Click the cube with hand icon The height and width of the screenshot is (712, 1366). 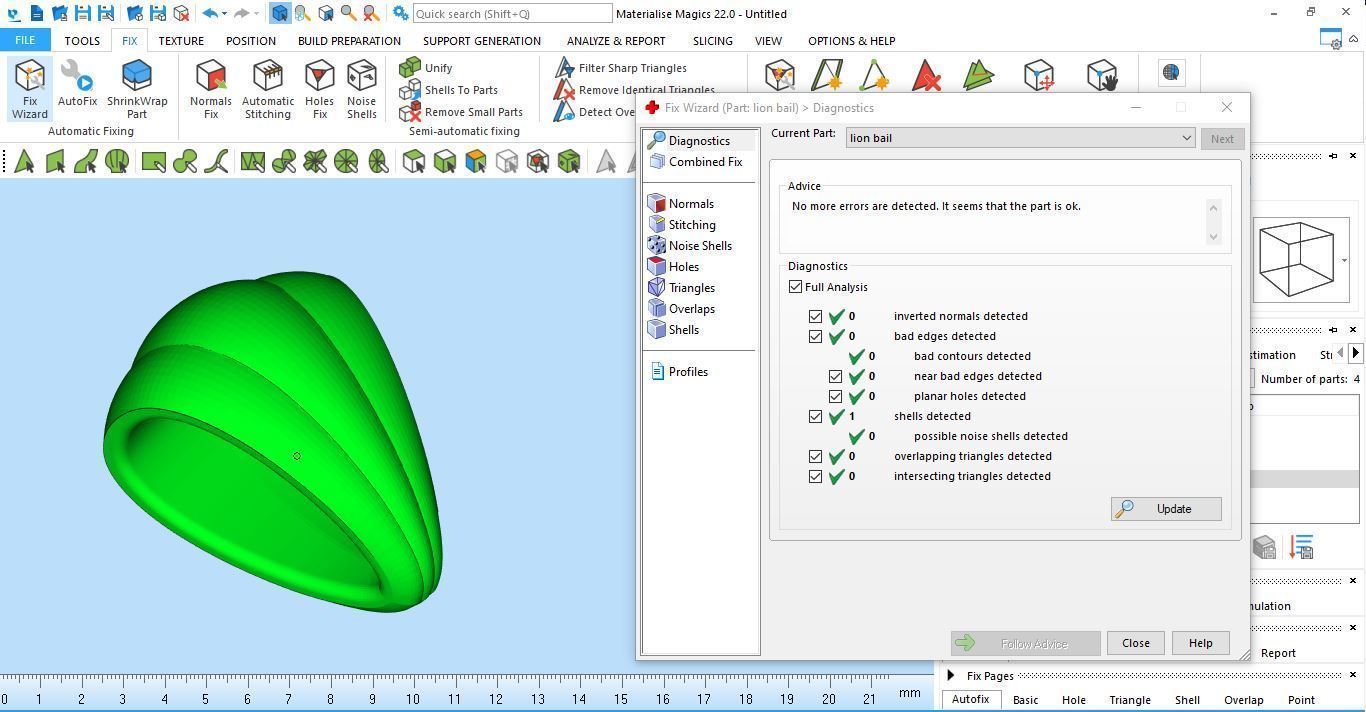coord(1101,75)
